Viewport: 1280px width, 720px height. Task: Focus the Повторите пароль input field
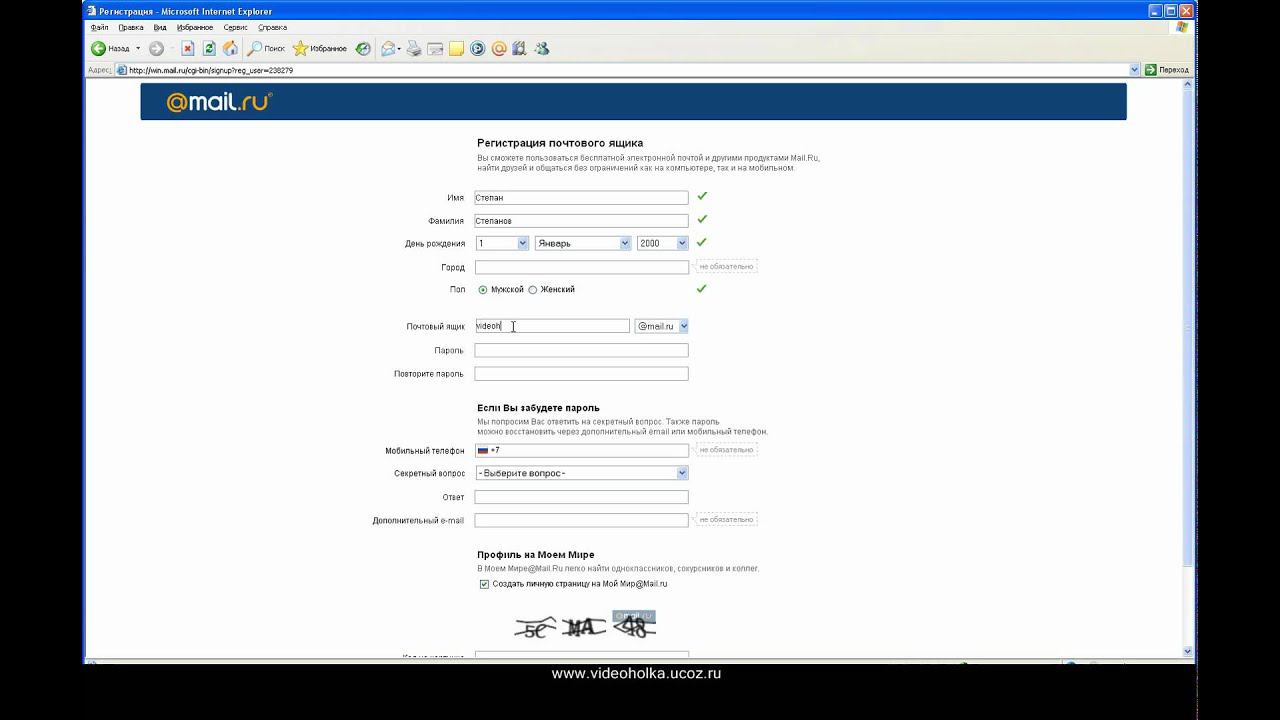(x=582, y=374)
